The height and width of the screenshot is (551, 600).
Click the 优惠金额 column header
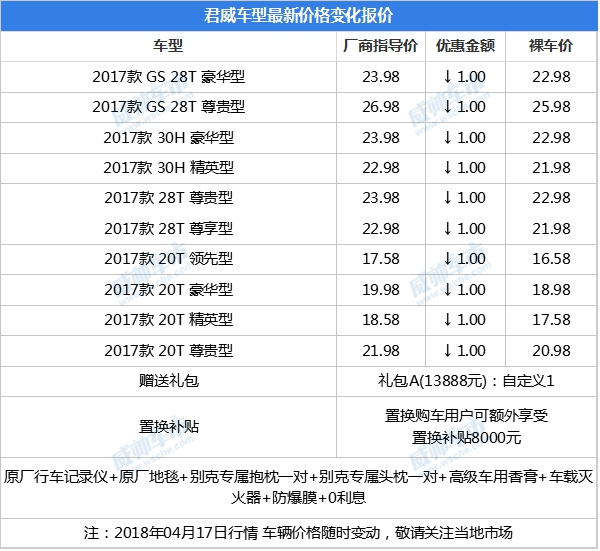[465, 46]
